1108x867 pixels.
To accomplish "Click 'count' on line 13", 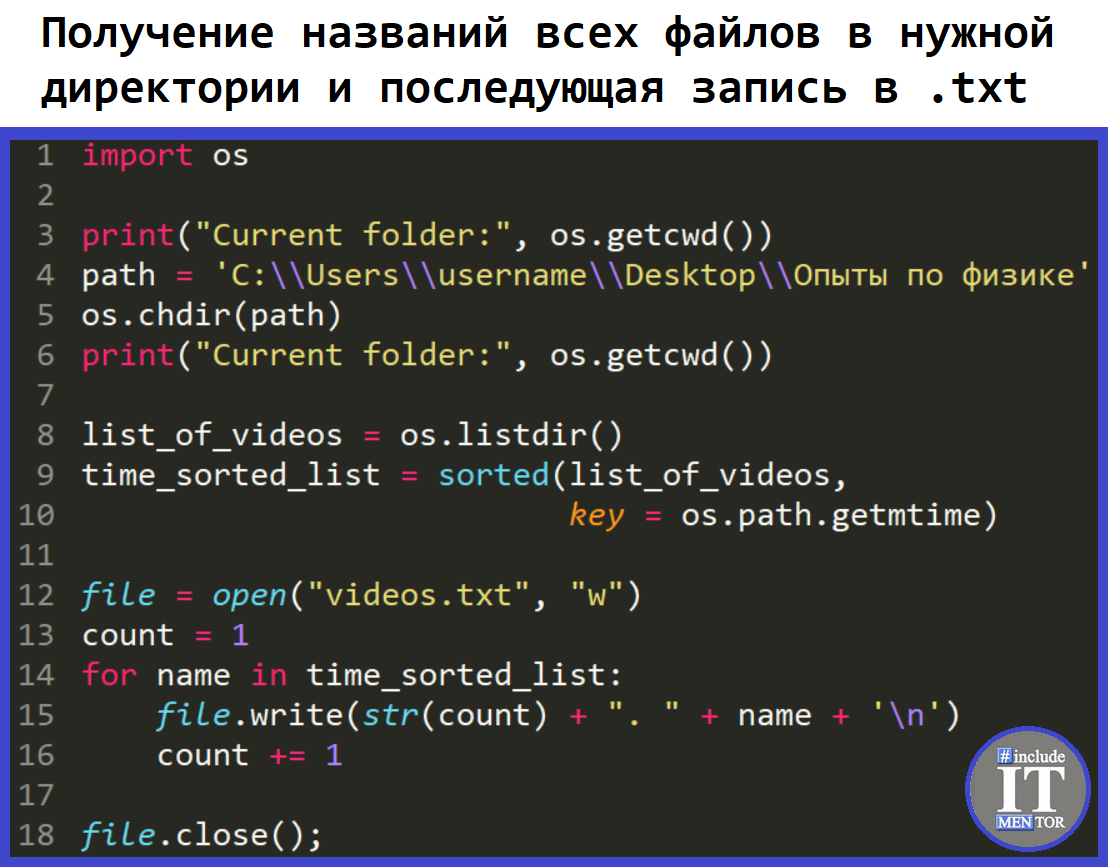I will pyautogui.click(x=128, y=635).
